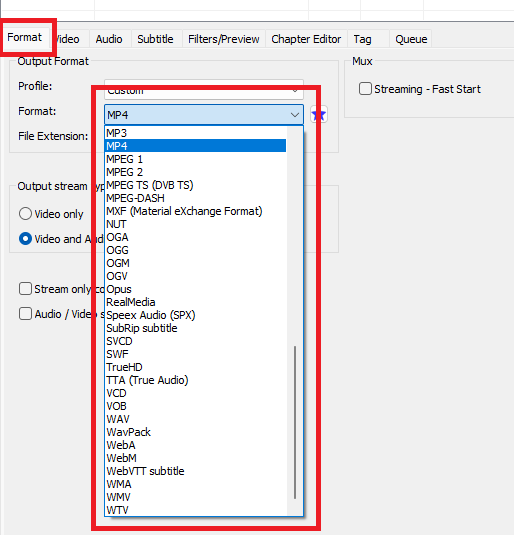This screenshot has width=514, height=535.
Task: Choose OGA from the list
Action: tap(196, 237)
